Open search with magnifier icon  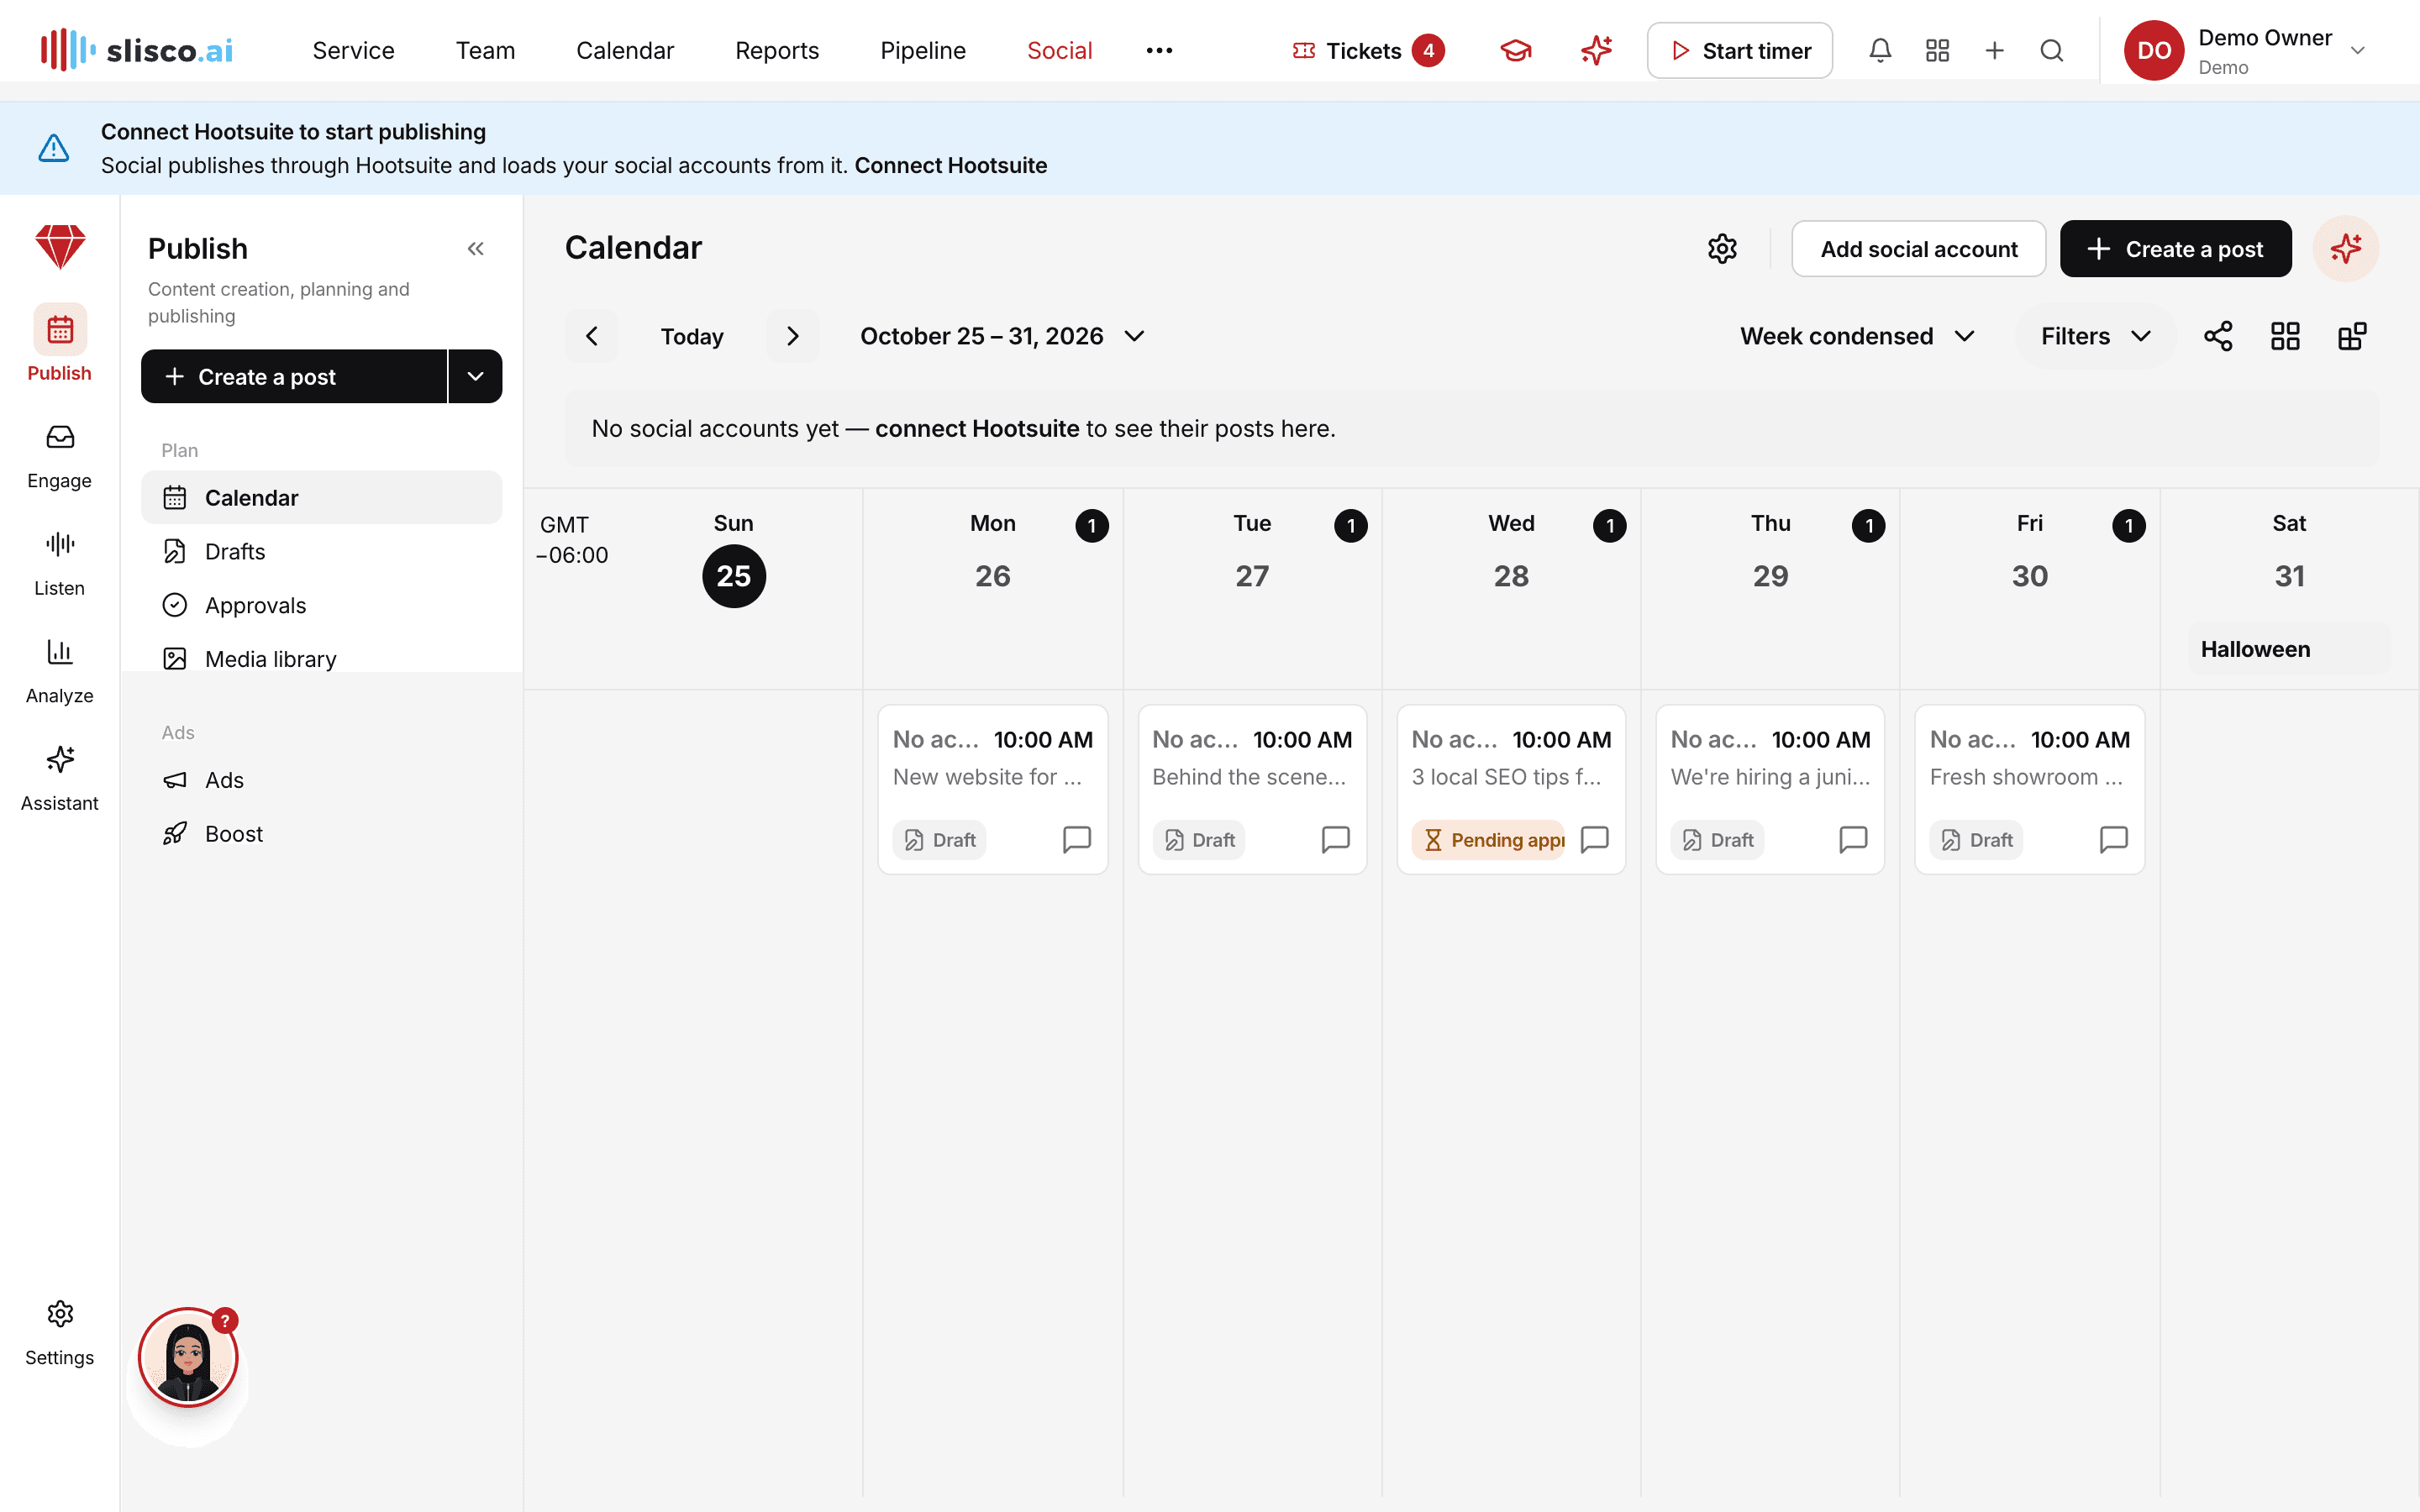tap(2051, 50)
